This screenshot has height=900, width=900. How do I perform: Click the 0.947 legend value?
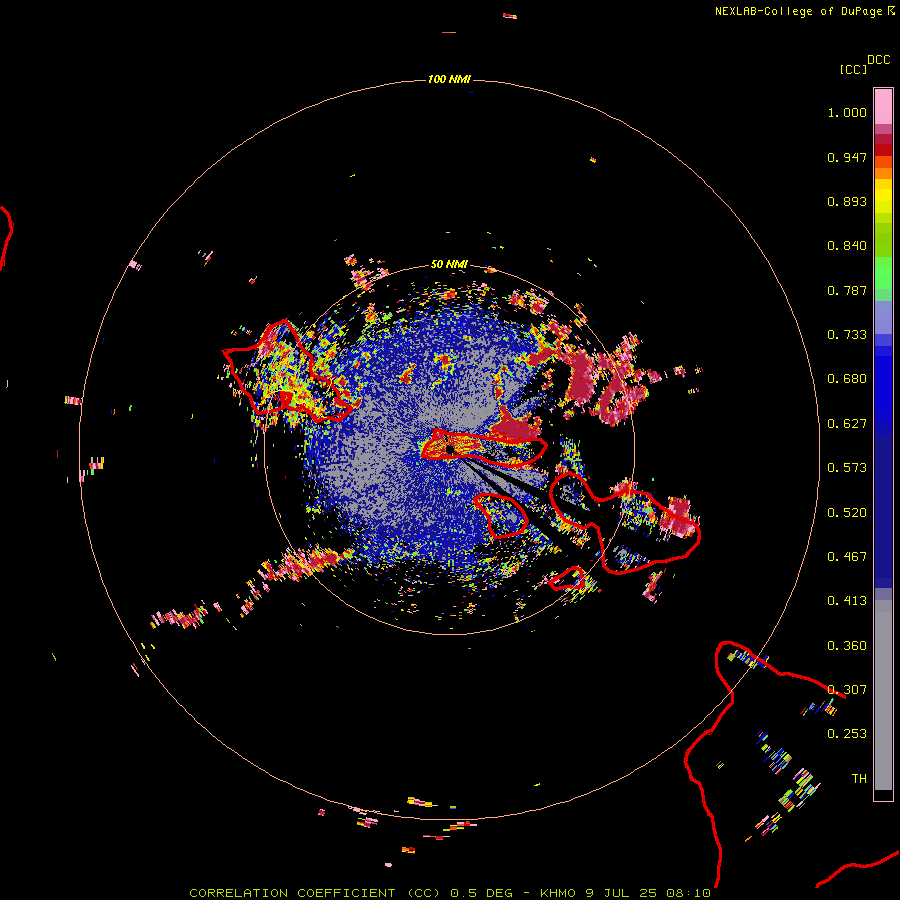[847, 157]
